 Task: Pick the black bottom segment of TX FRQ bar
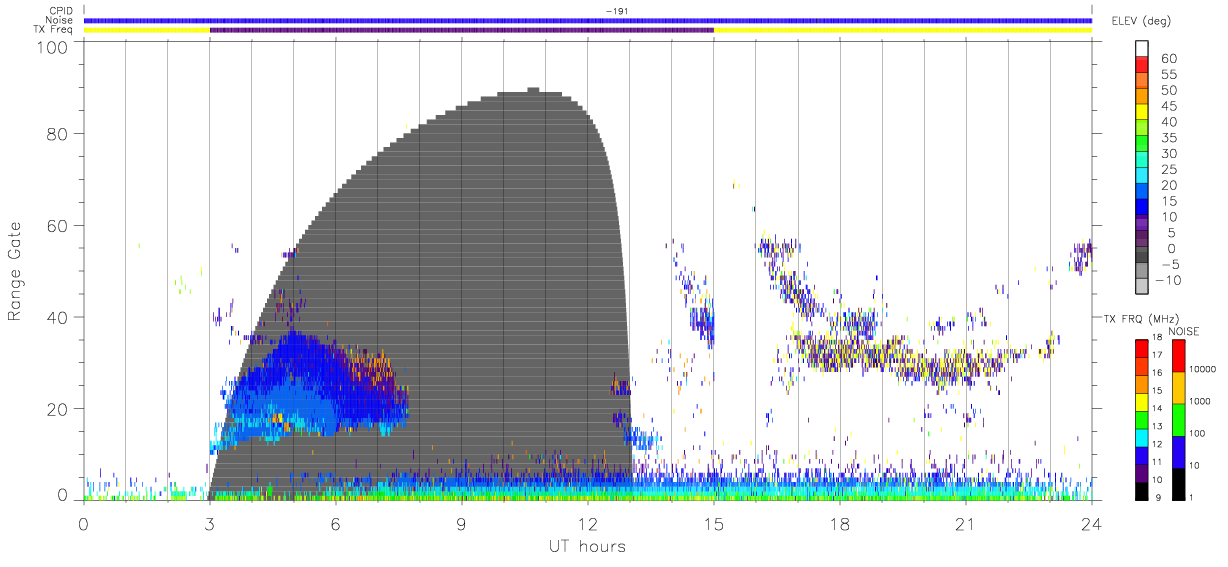[1141, 489]
